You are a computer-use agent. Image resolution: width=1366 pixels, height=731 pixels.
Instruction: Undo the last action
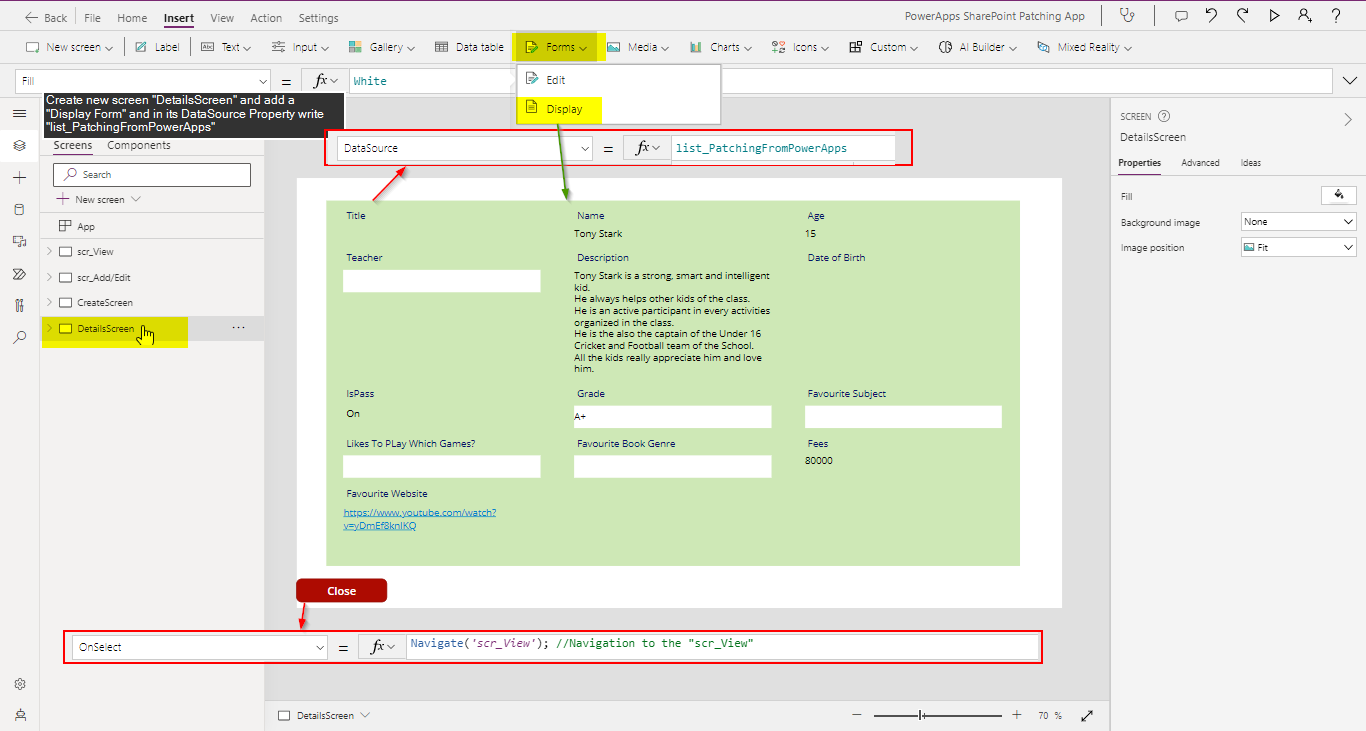tap(1212, 16)
